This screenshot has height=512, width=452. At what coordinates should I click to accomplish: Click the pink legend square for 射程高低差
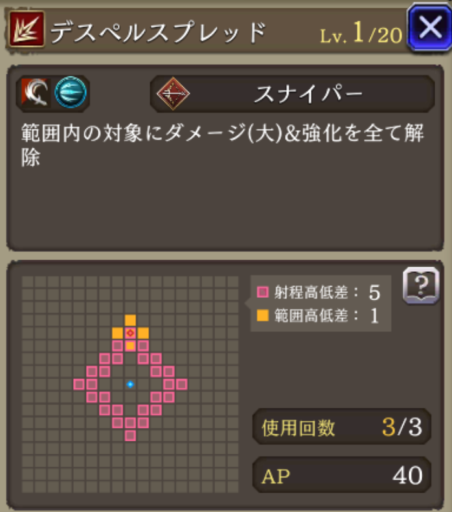[x=263, y=292]
